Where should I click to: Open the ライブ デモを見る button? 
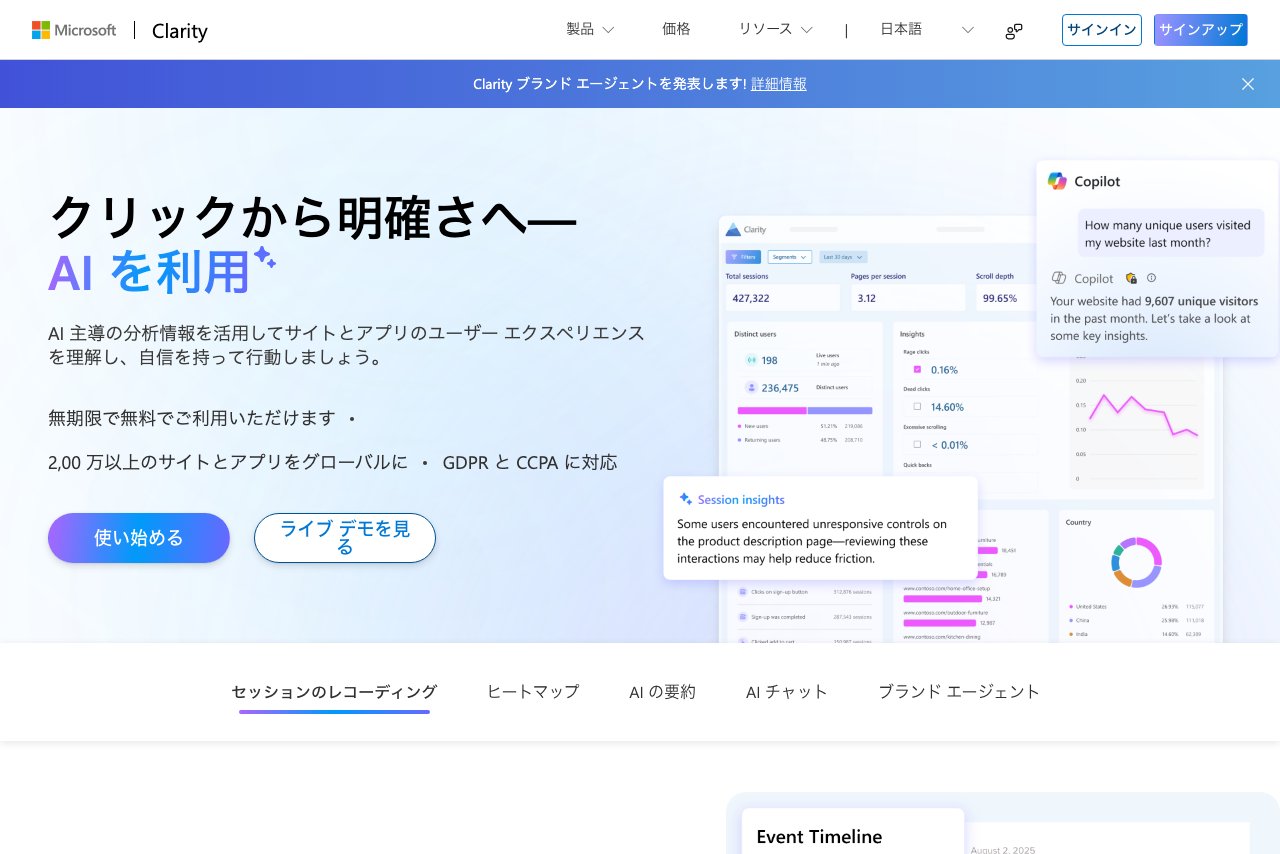point(345,538)
